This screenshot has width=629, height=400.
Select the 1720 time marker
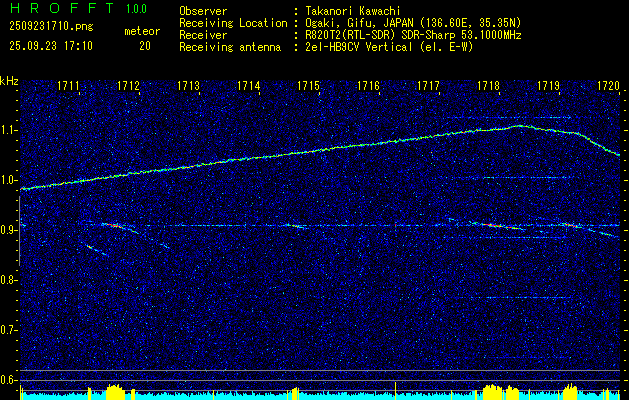608,87
